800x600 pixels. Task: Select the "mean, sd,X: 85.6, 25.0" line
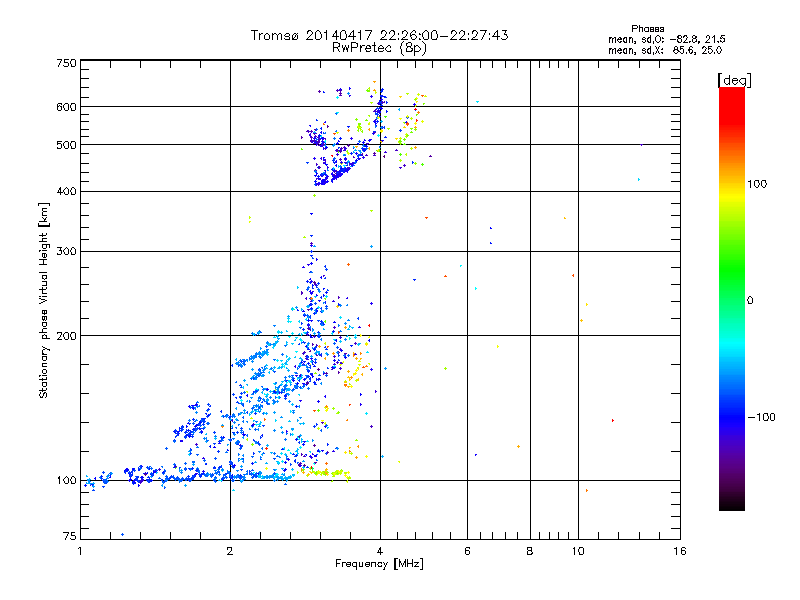[x=665, y=51]
